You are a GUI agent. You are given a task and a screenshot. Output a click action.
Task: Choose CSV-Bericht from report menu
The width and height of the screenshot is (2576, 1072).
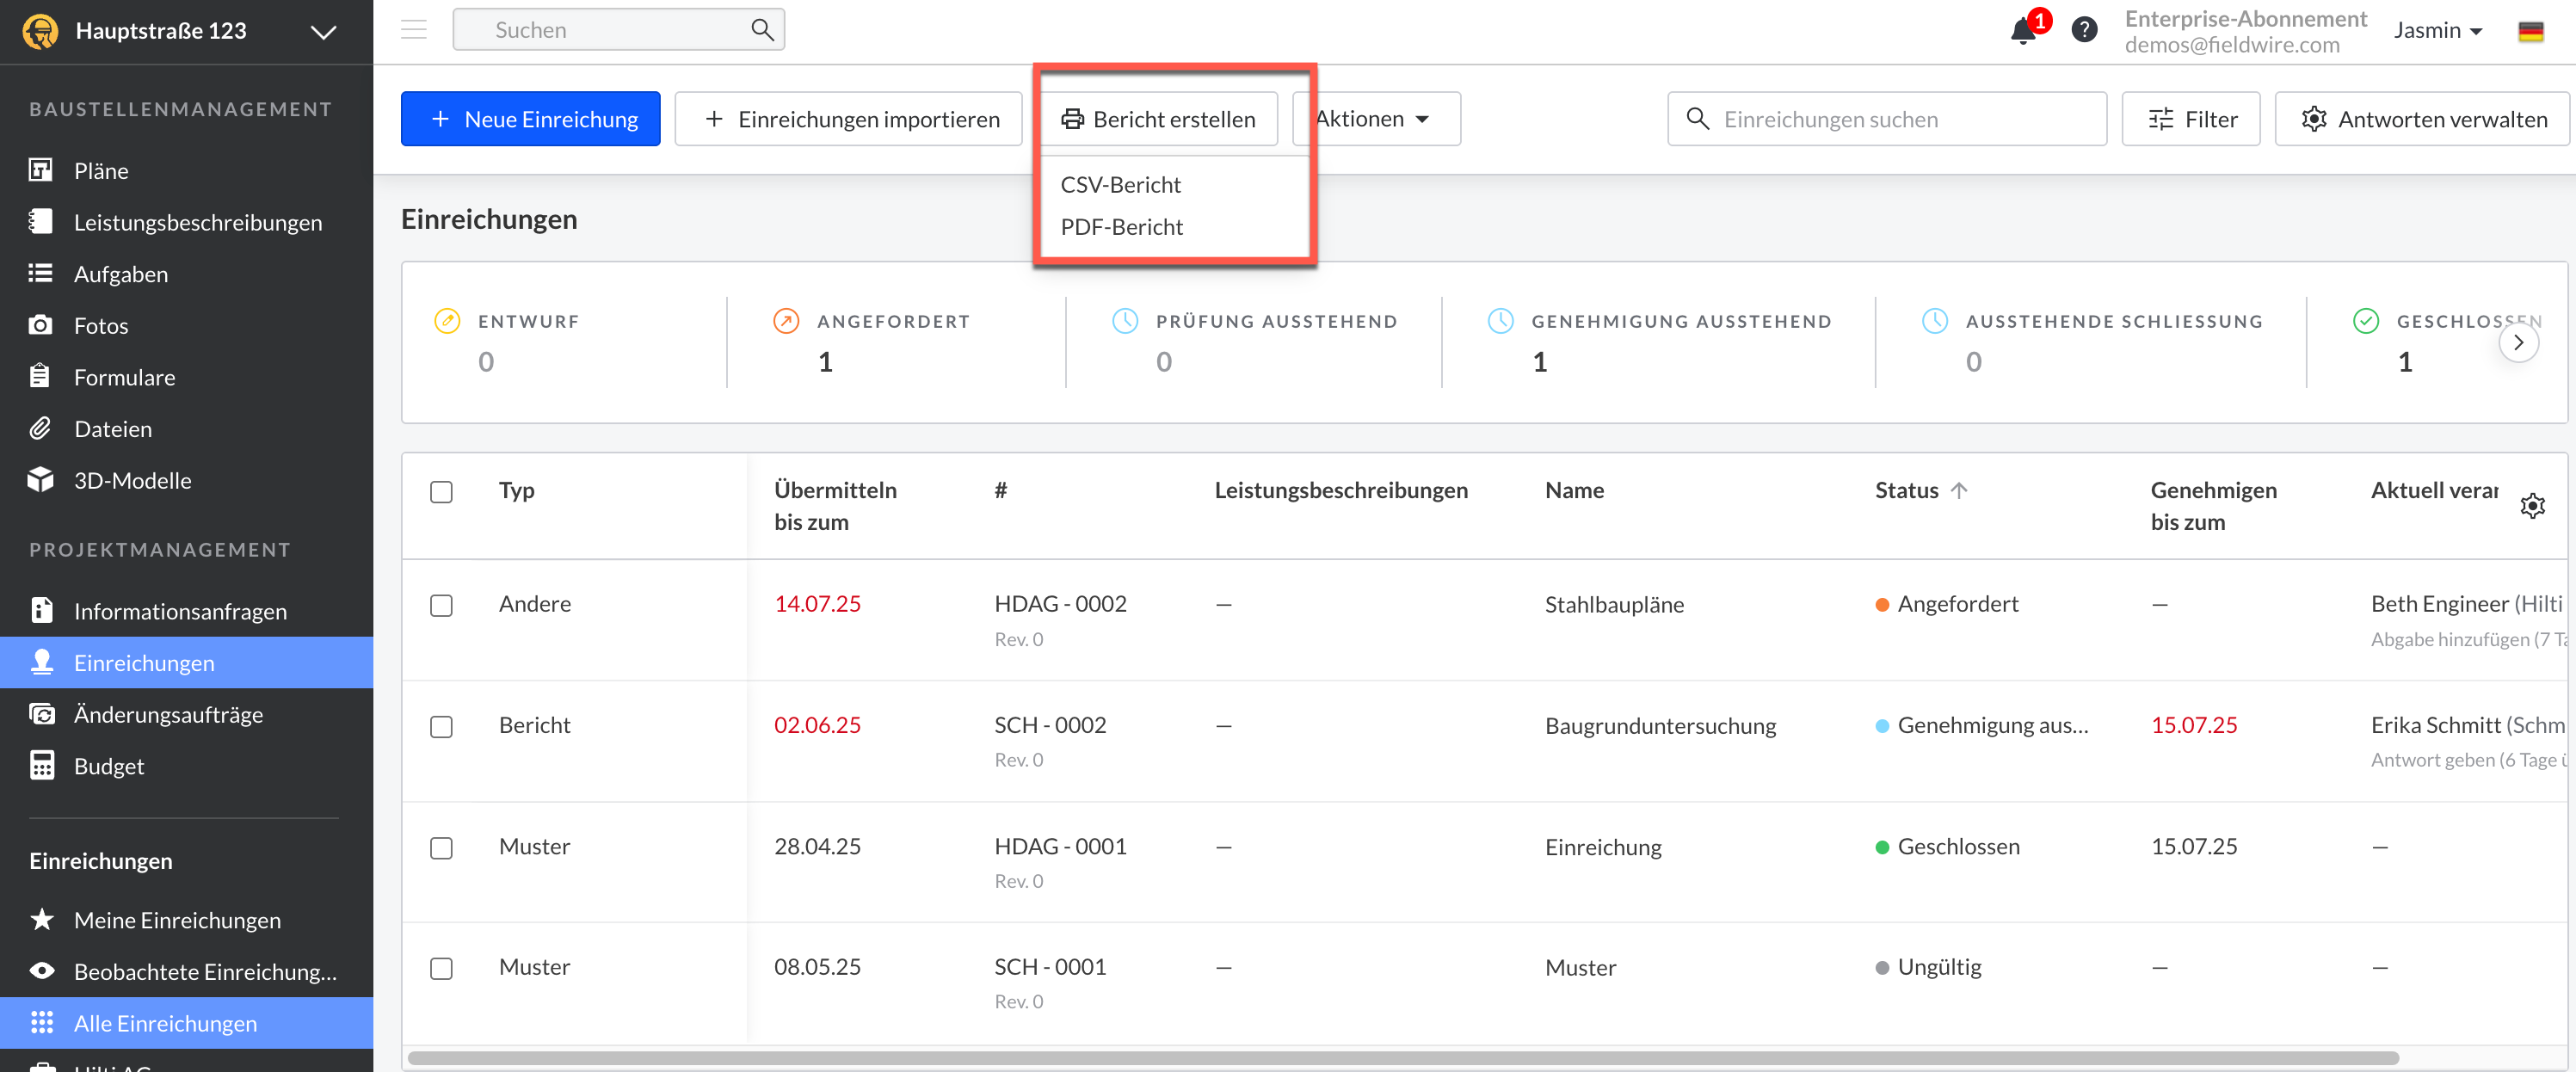pyautogui.click(x=1120, y=185)
